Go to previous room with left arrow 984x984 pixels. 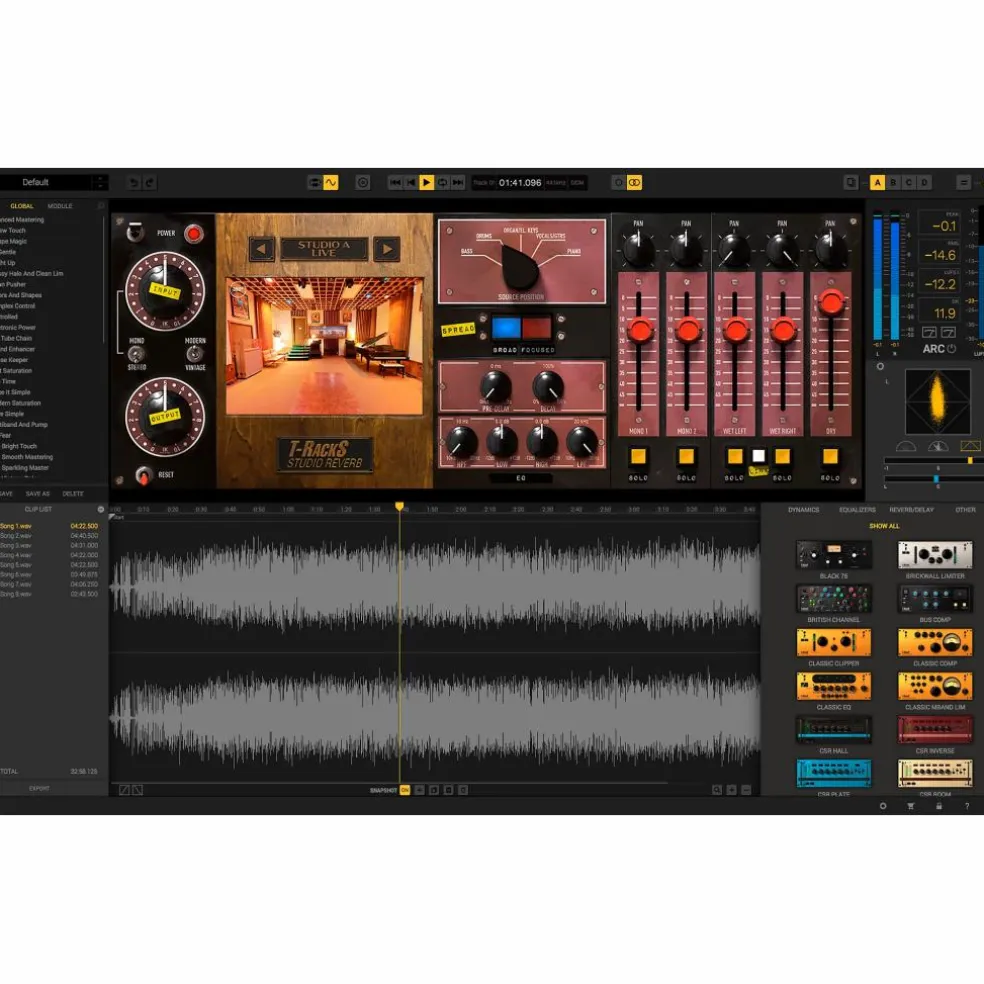pyautogui.click(x=261, y=249)
